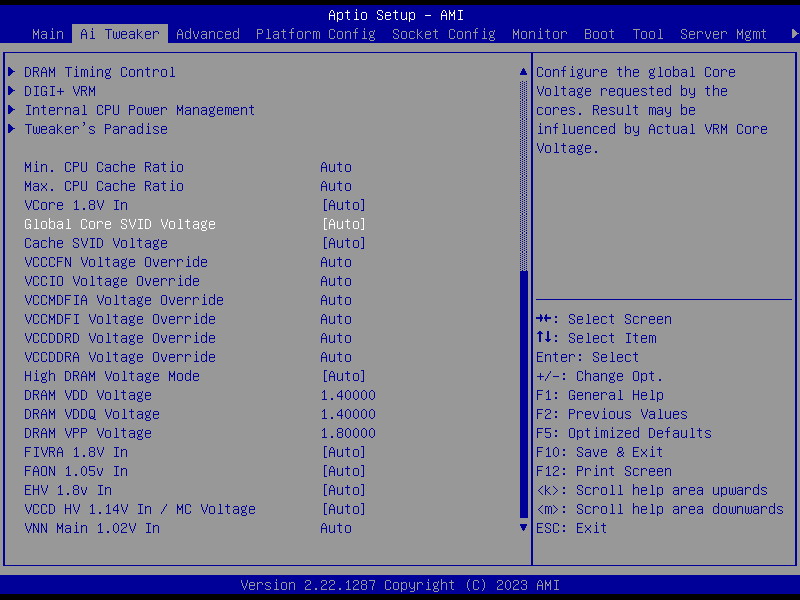Click the F12: Print Screen hint
Screen dimensions: 800x600
[x=604, y=471]
